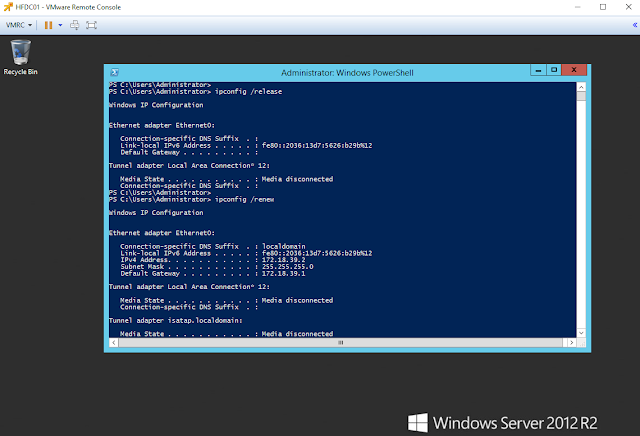The height and width of the screenshot is (436, 640).
Task: Click the PowerShell window resize grip corner
Action: (581, 343)
